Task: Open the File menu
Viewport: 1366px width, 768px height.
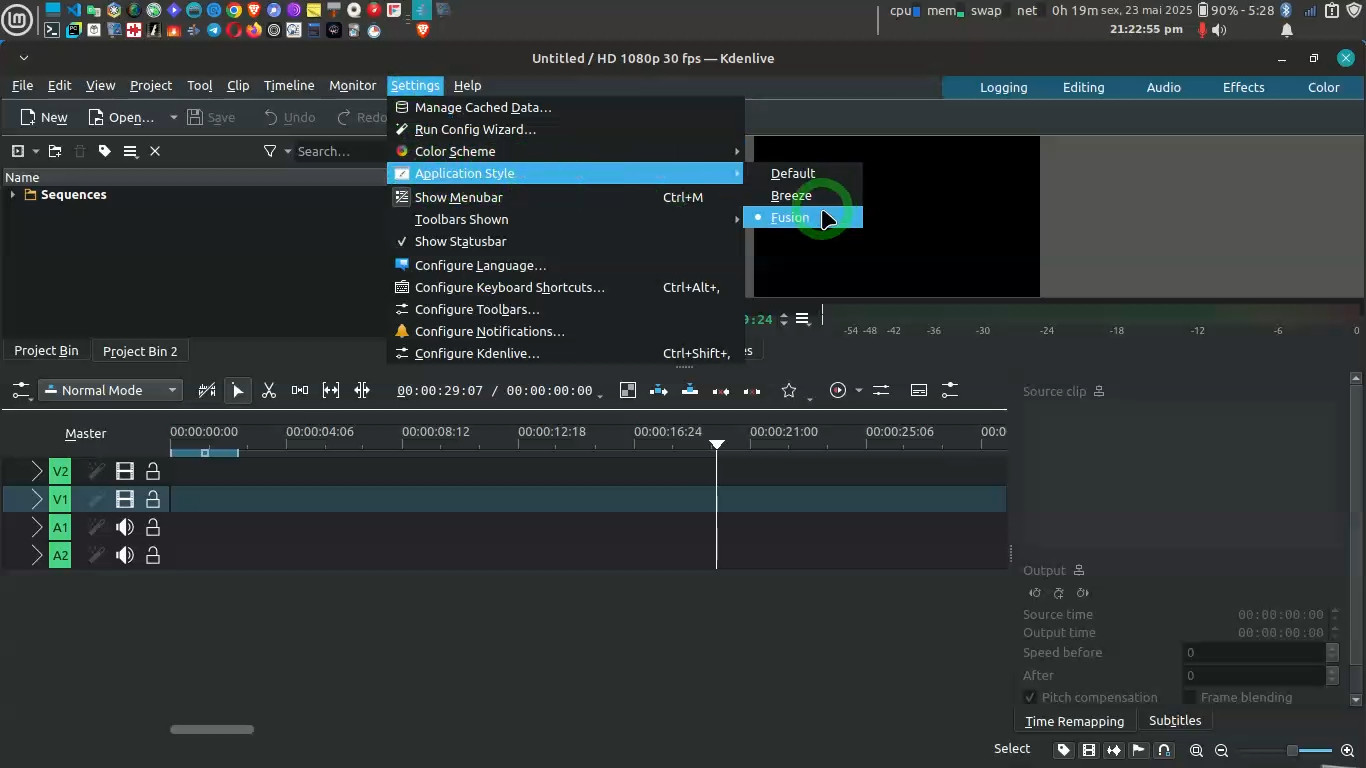Action: 22,85
